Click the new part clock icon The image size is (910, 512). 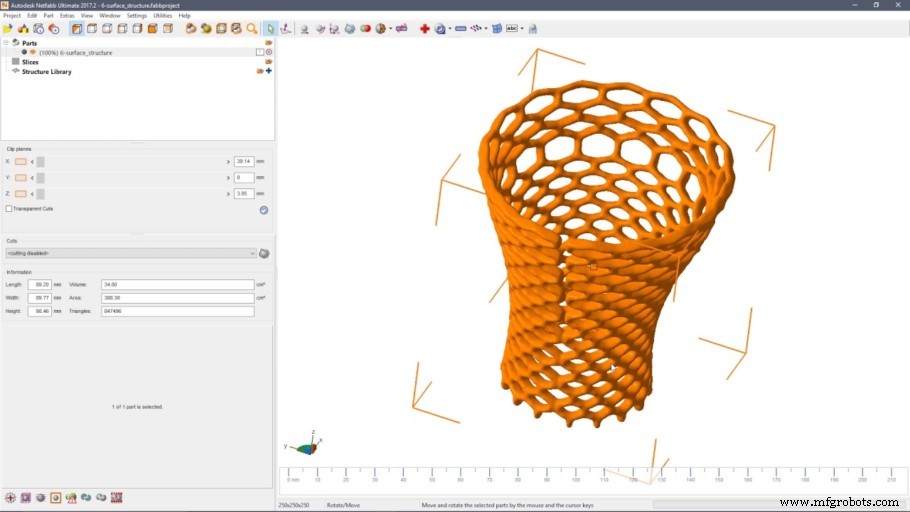coord(39,28)
